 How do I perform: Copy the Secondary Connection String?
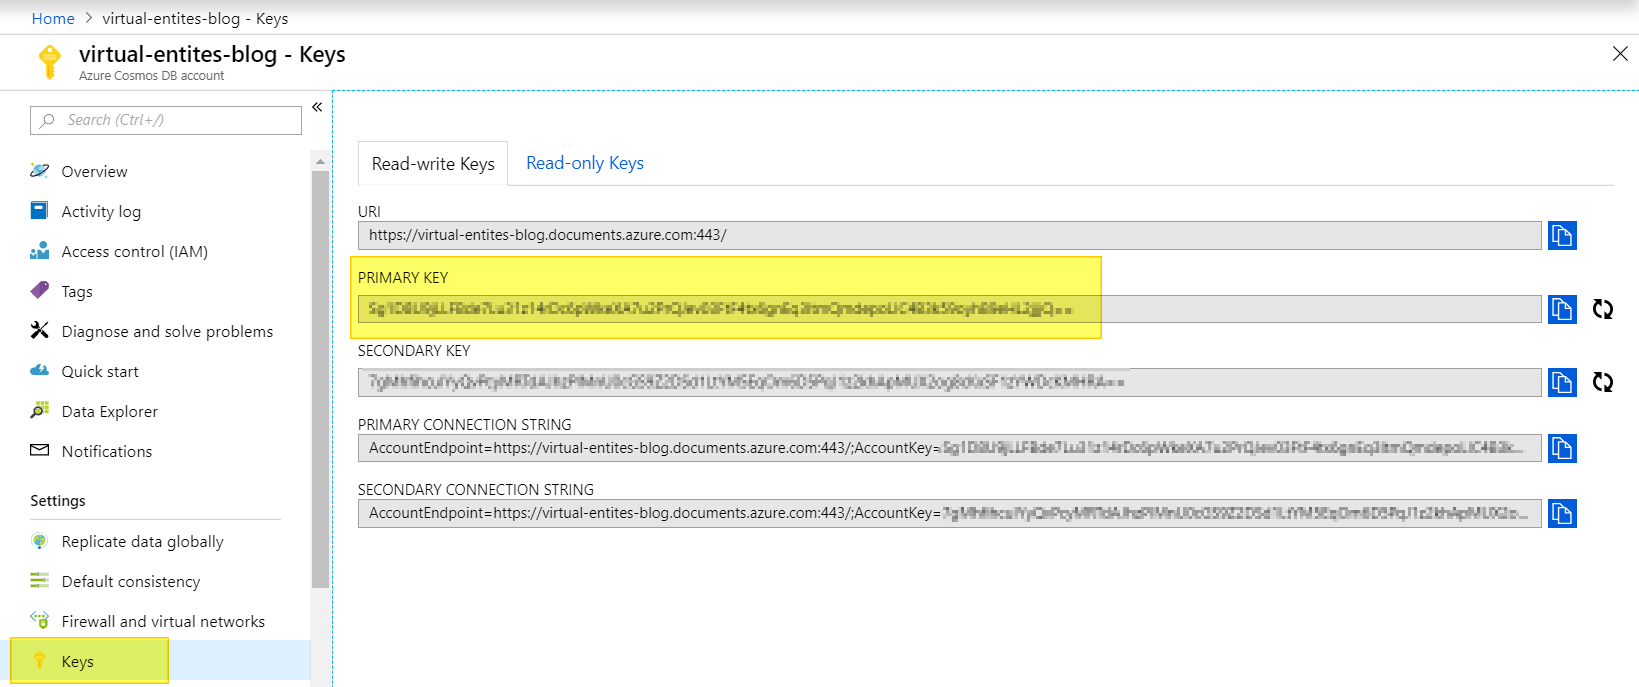point(1562,513)
